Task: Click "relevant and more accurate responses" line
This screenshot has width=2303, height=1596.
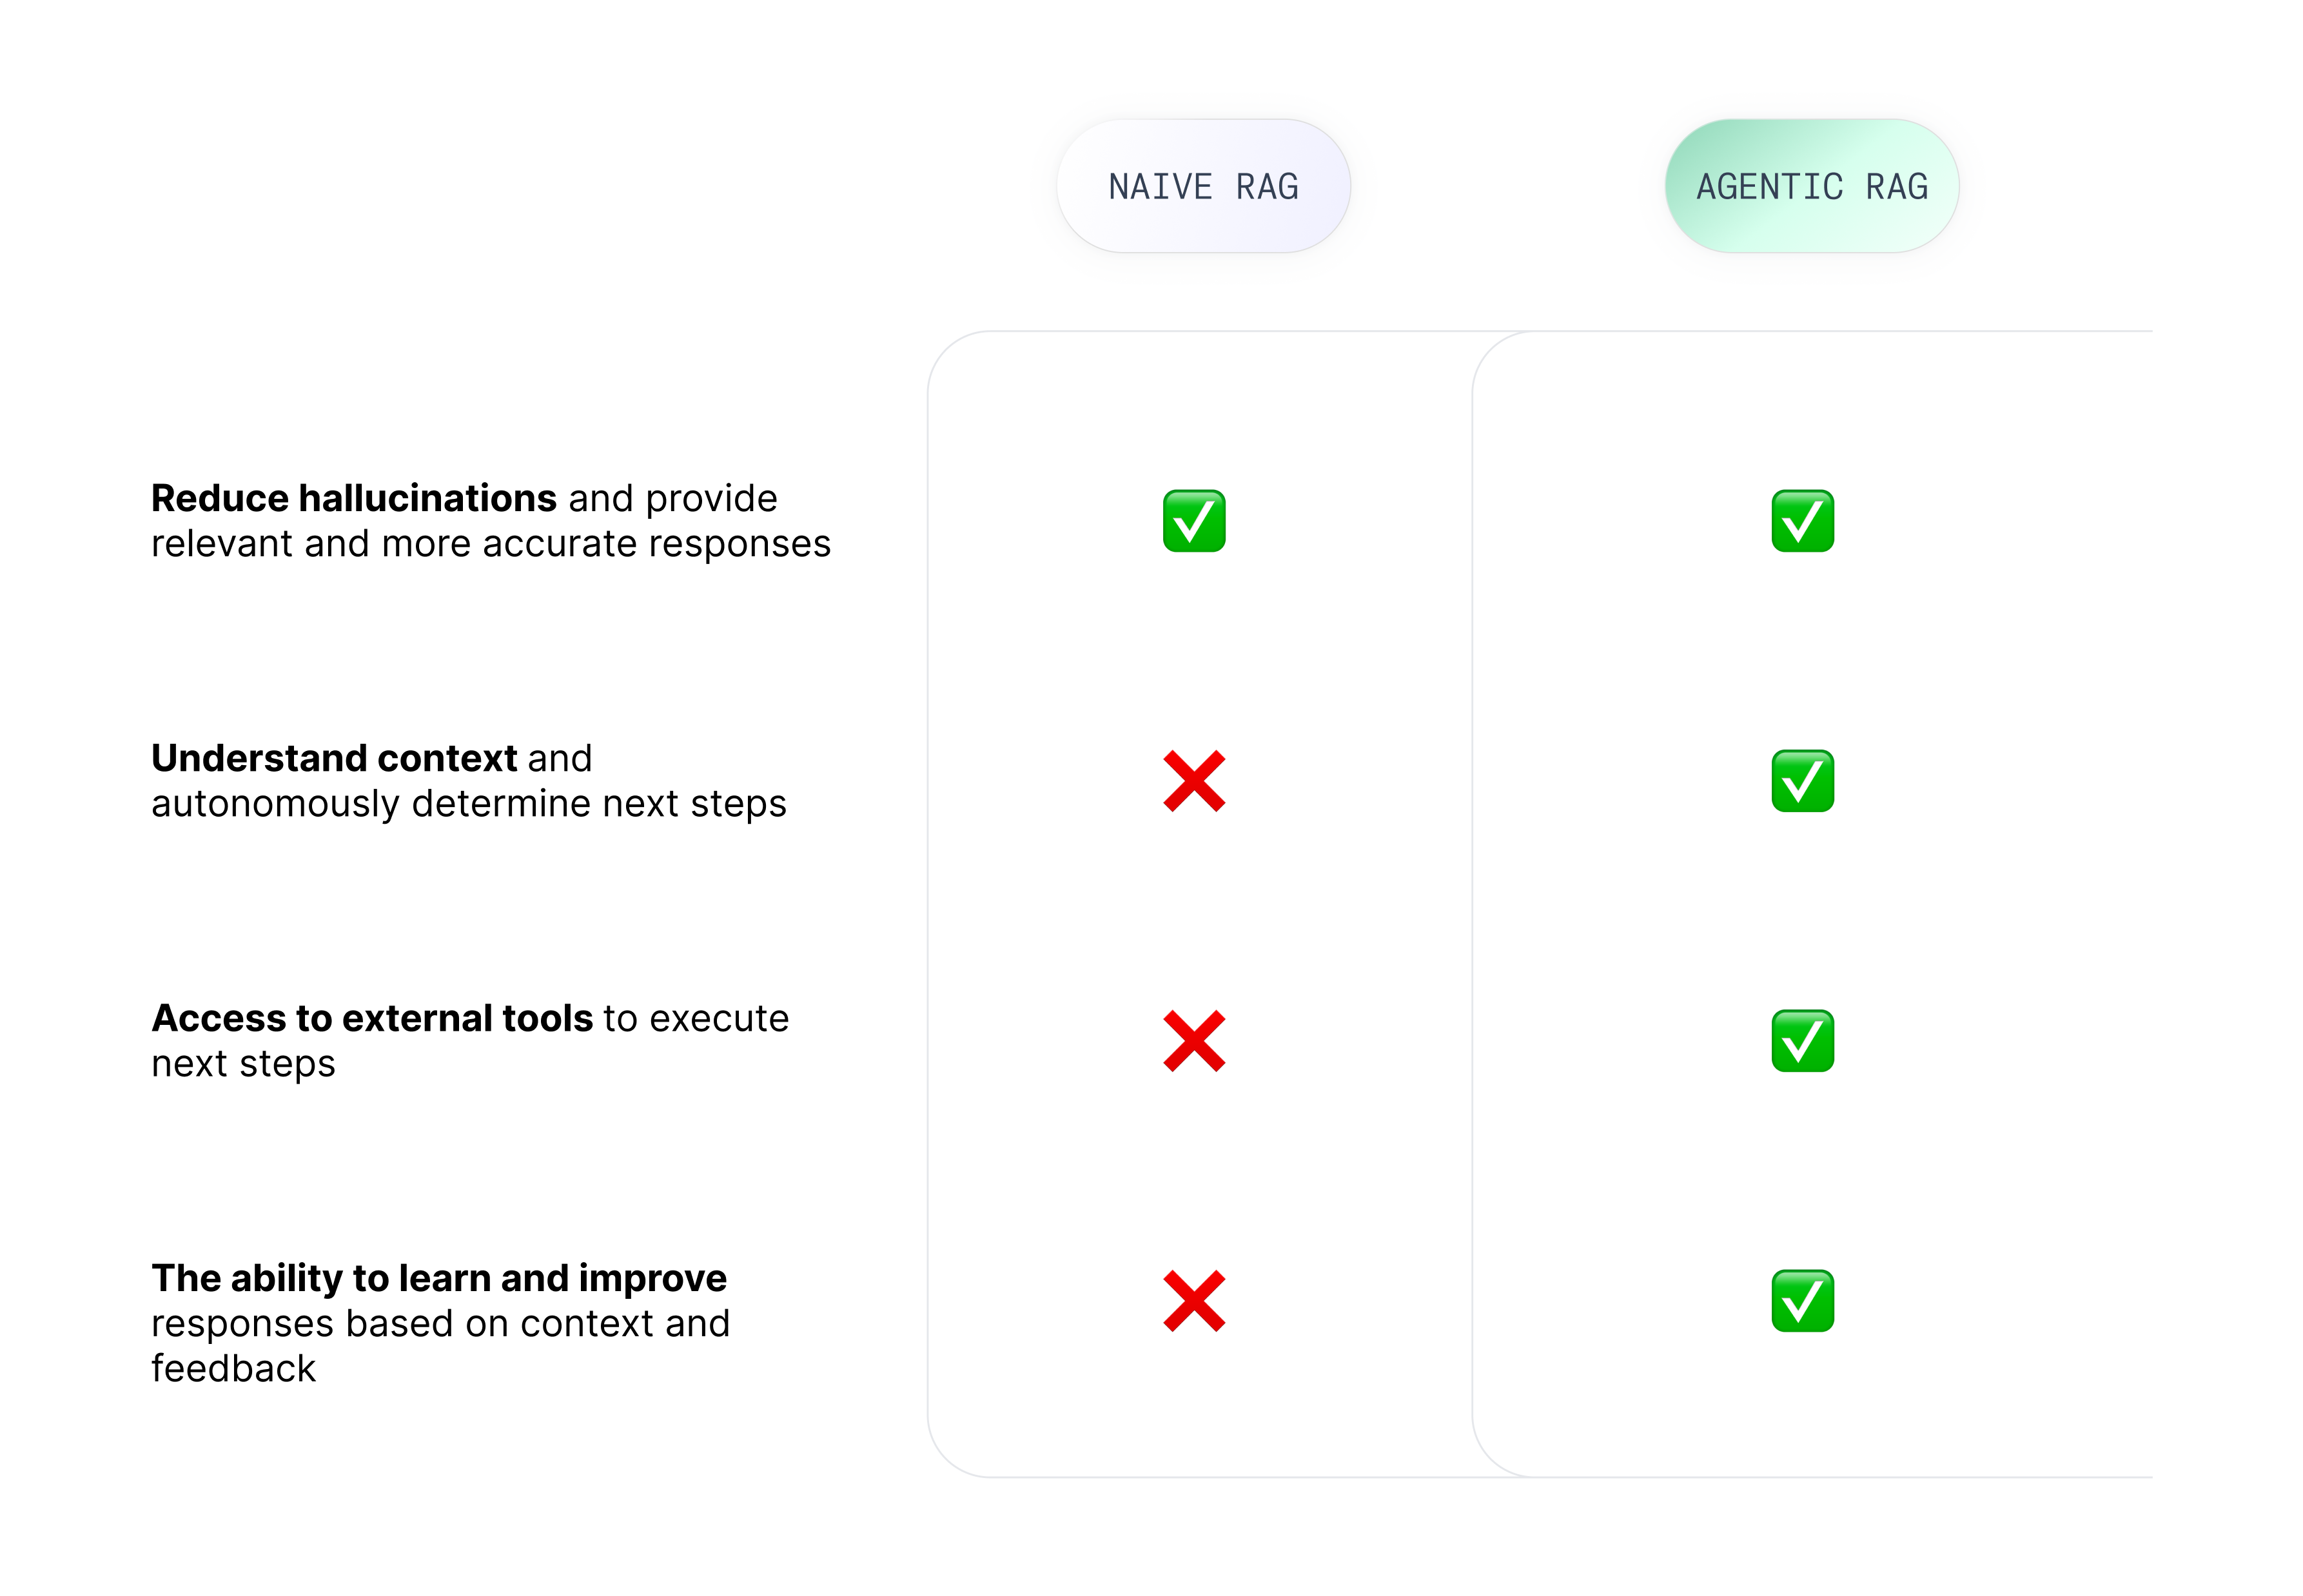Action: coord(490,544)
